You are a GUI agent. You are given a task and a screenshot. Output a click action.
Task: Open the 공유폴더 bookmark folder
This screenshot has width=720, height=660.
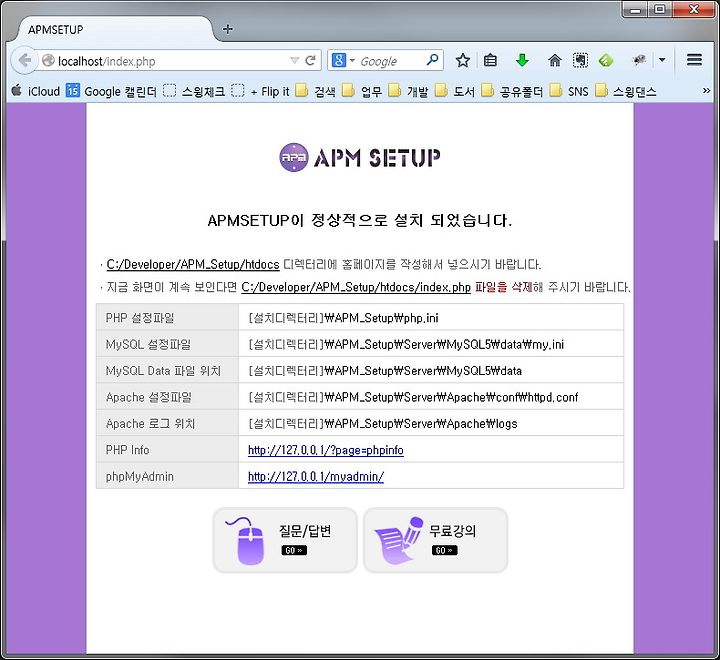tap(512, 91)
